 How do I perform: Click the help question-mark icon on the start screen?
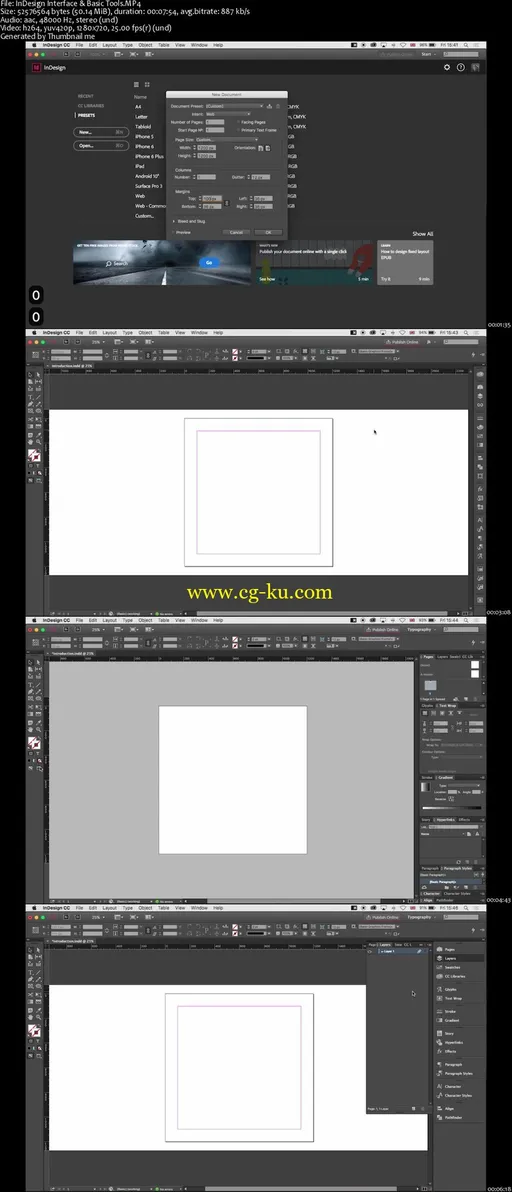[x=460, y=68]
